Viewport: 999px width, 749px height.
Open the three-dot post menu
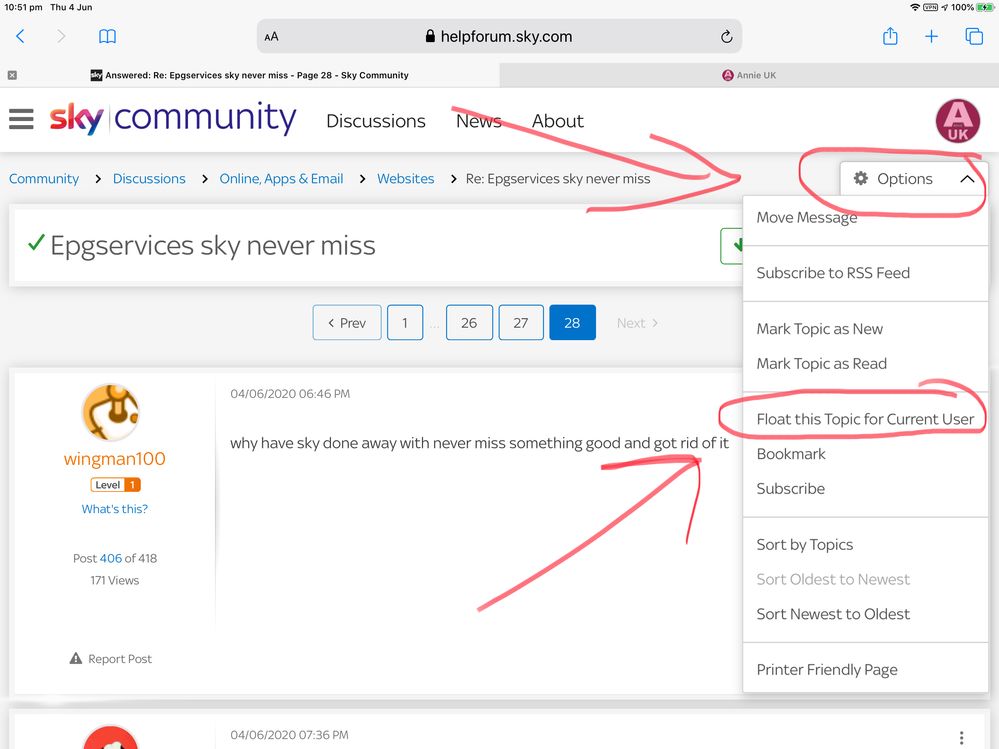(961, 738)
